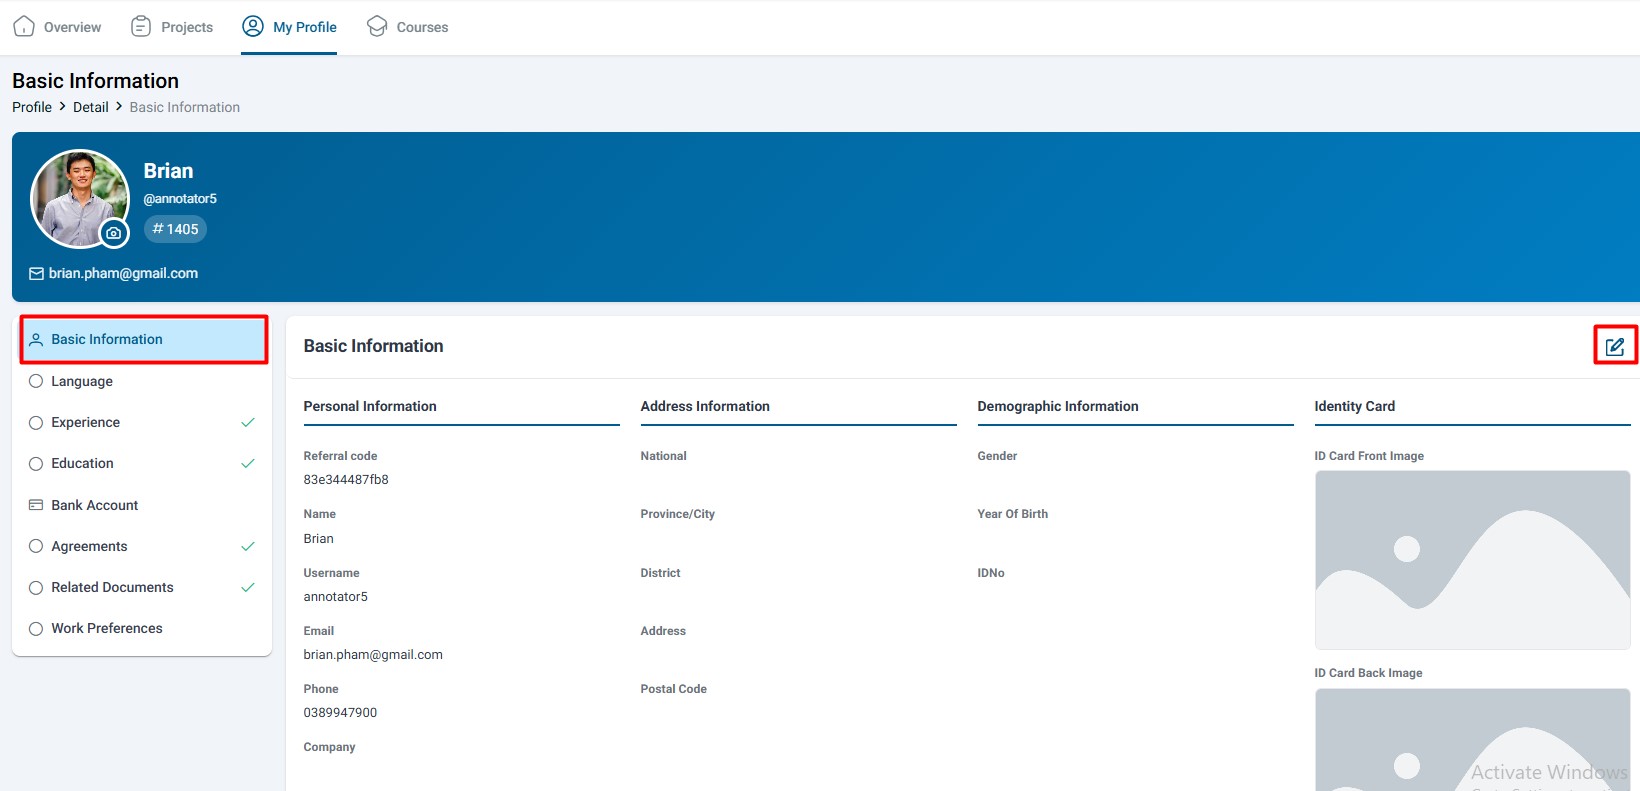1640x791 pixels.
Task: Open the Education section in sidebar
Action: pyautogui.click(x=83, y=464)
